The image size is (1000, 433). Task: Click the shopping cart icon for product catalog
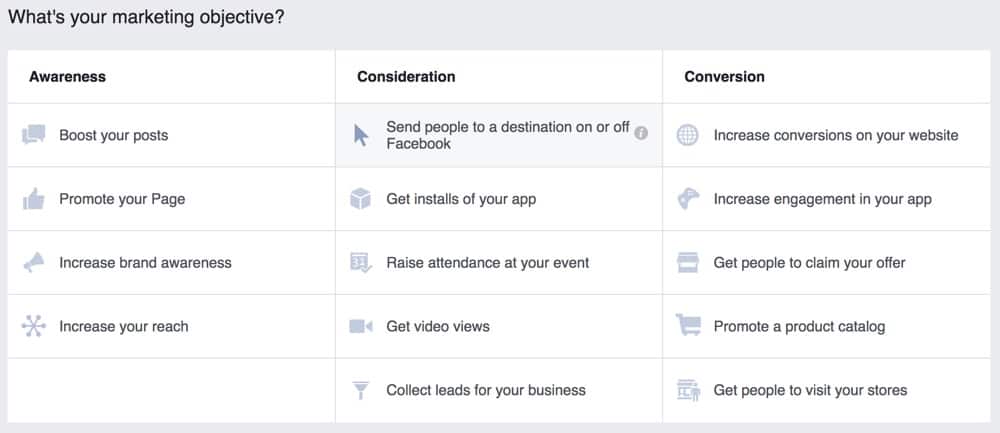click(688, 326)
